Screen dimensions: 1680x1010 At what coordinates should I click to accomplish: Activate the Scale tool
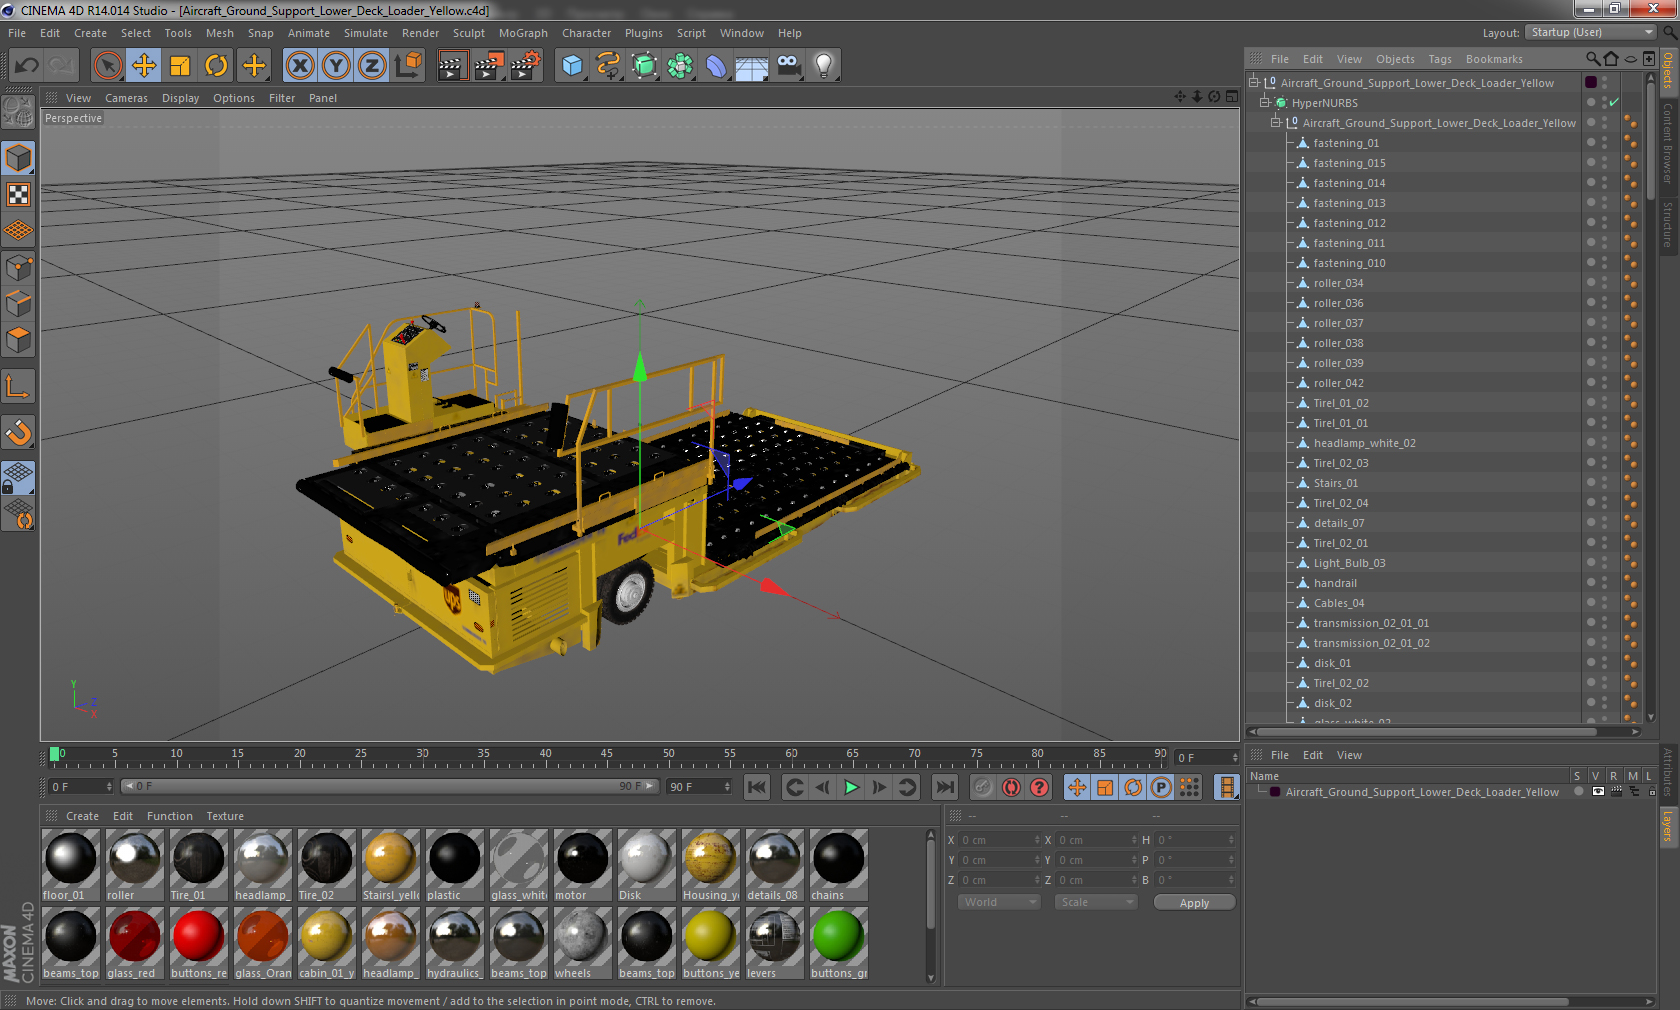pos(180,66)
